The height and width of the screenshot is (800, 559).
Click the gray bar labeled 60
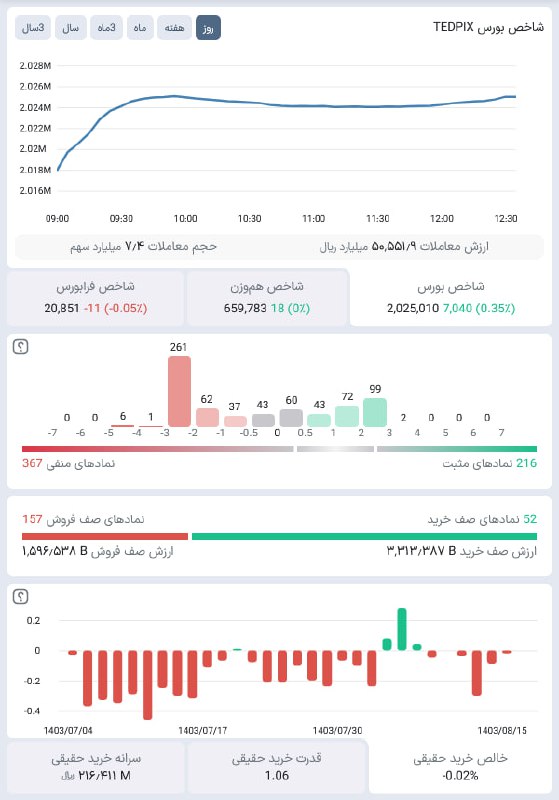291,418
